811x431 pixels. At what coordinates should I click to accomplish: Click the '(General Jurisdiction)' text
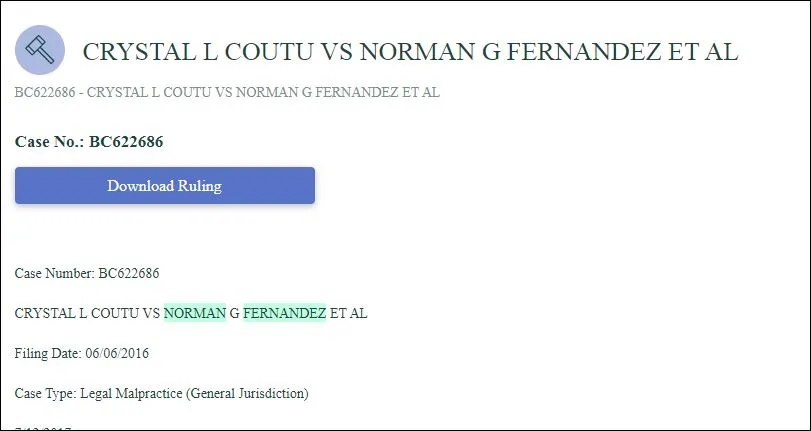coord(247,394)
